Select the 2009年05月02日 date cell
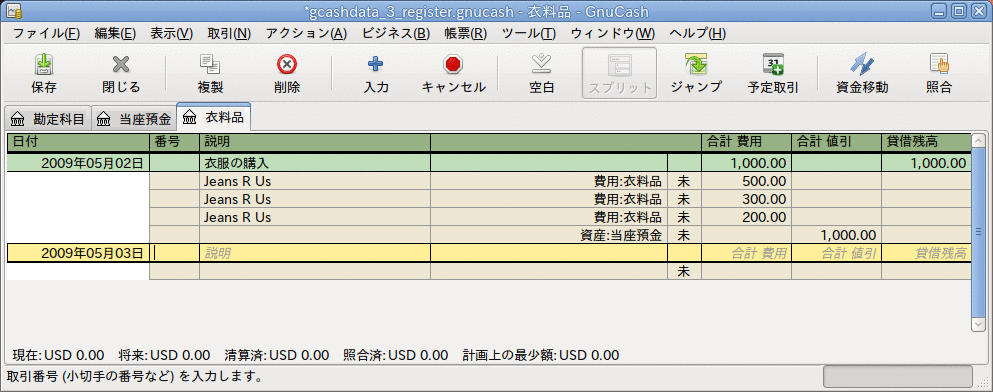Viewport: 993px width, 392px height. point(78,163)
